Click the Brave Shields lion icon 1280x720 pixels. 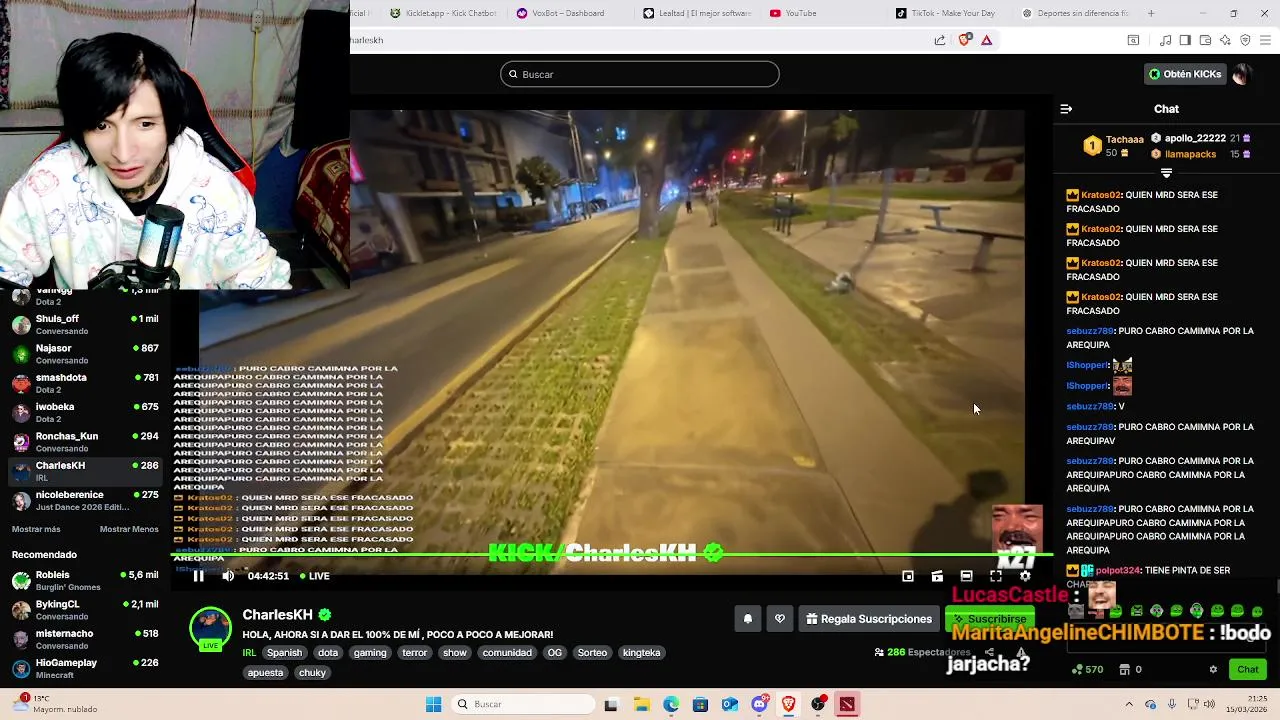[964, 40]
